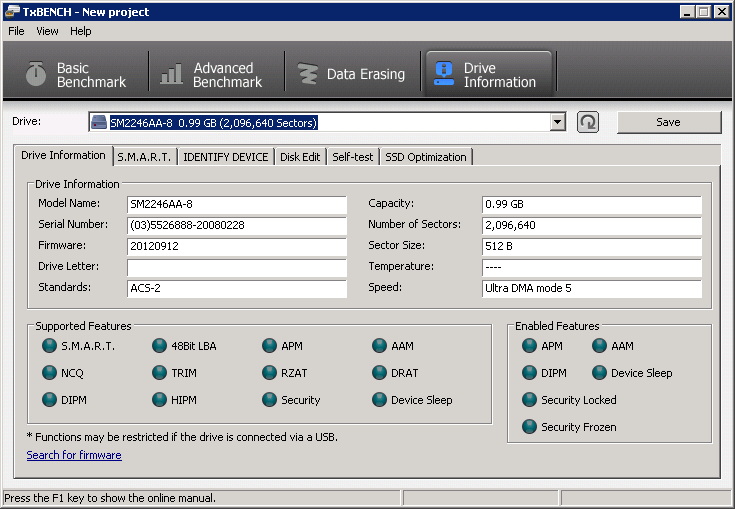Viewport: 735px width, 509px height.
Task: Switch to the IDENTIFY DEVICE tab
Action: [225, 157]
